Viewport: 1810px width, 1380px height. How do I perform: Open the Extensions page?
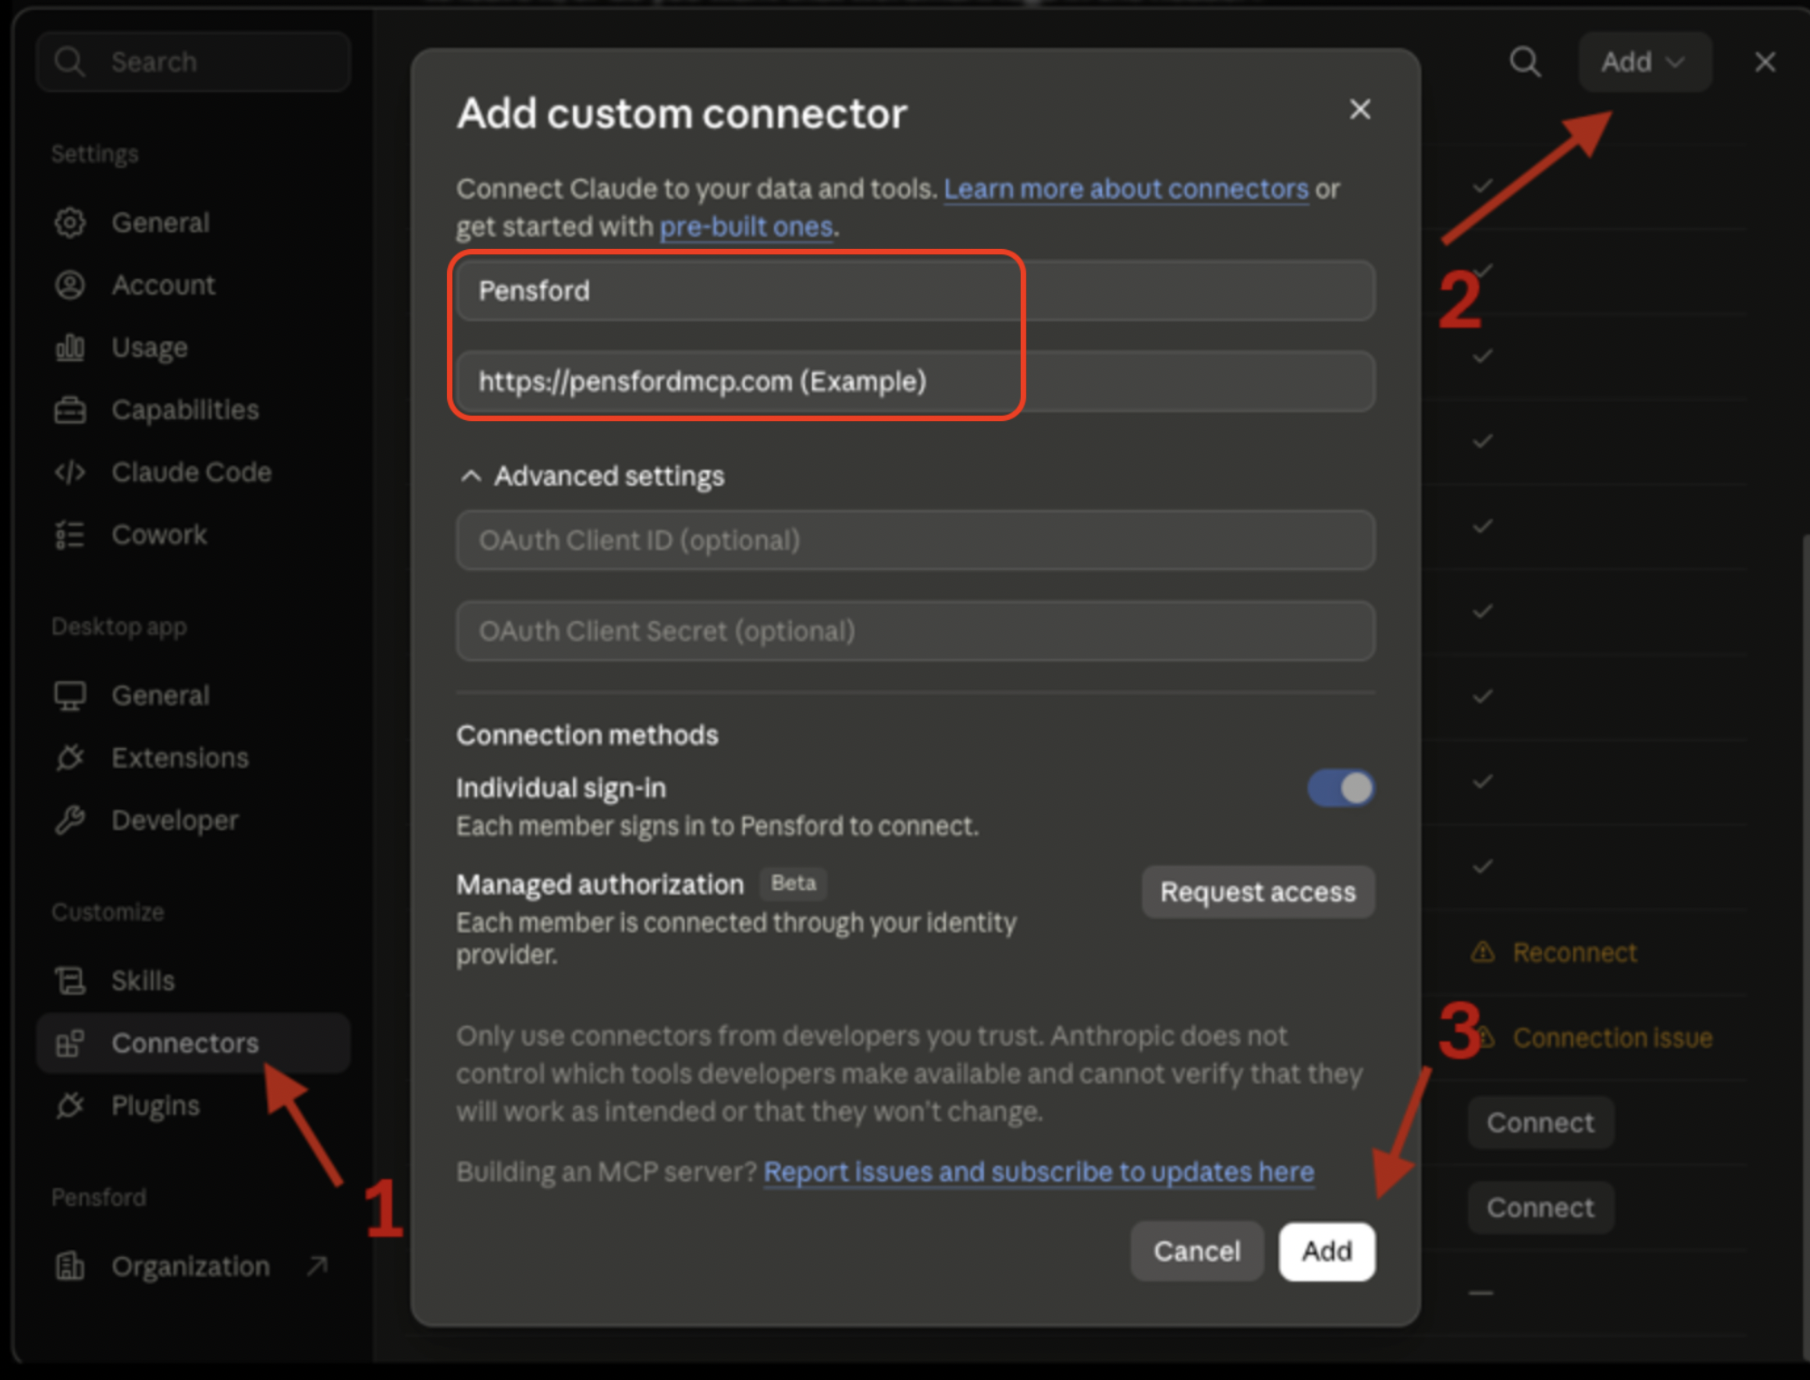193,758
